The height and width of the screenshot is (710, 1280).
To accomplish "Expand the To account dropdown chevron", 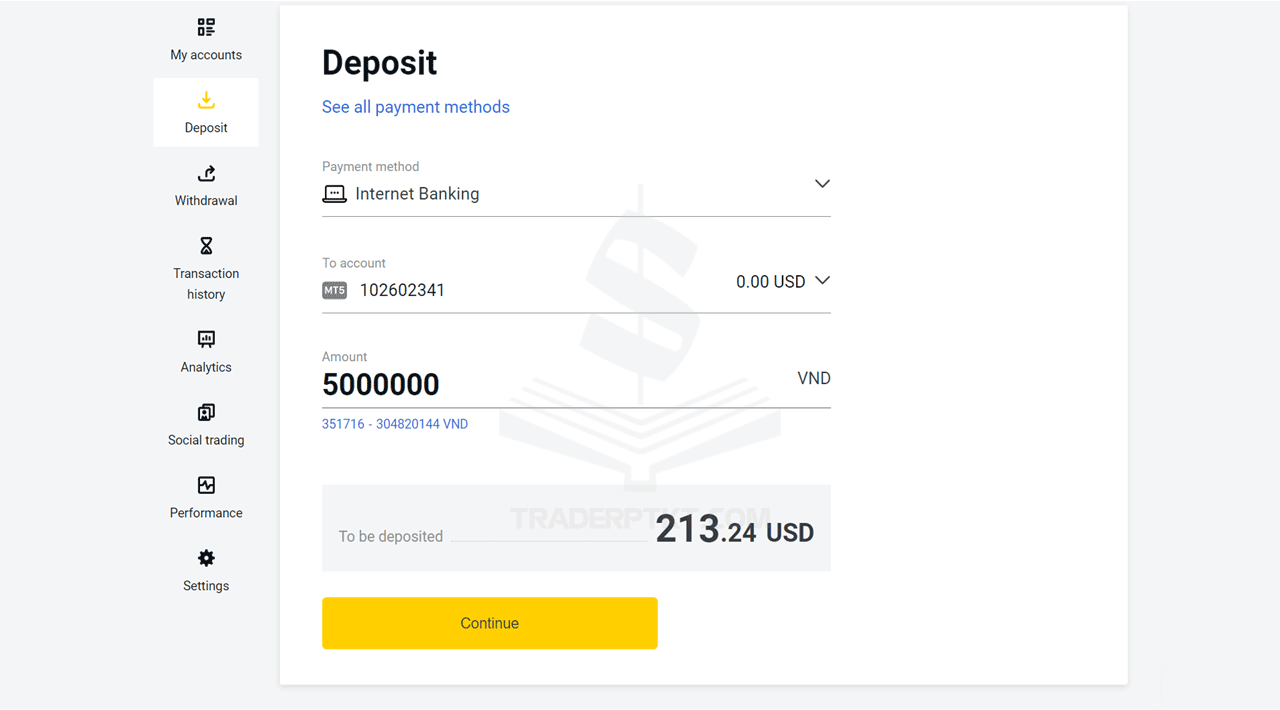I will 822,281.
